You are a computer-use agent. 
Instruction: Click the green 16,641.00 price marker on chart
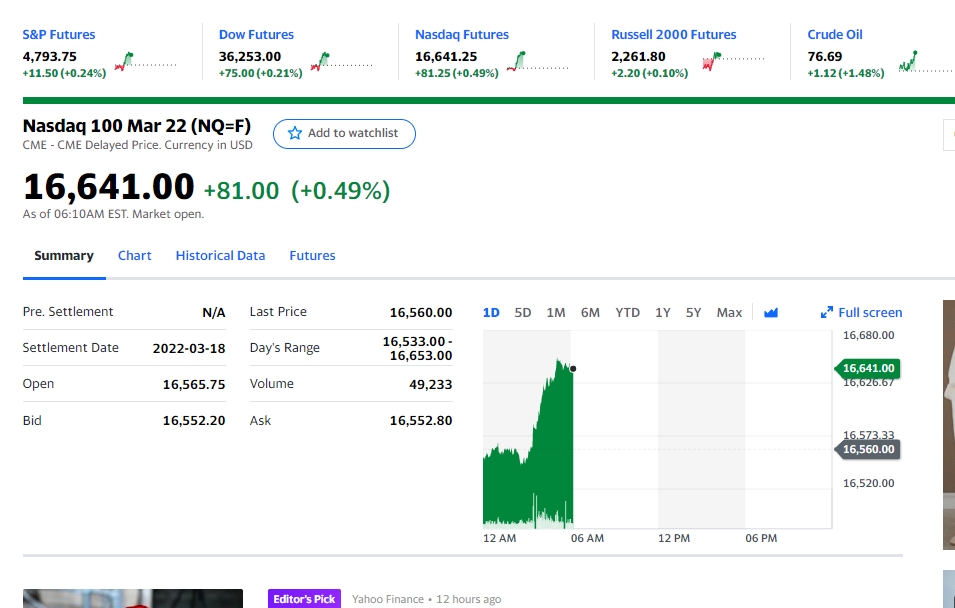coord(867,368)
